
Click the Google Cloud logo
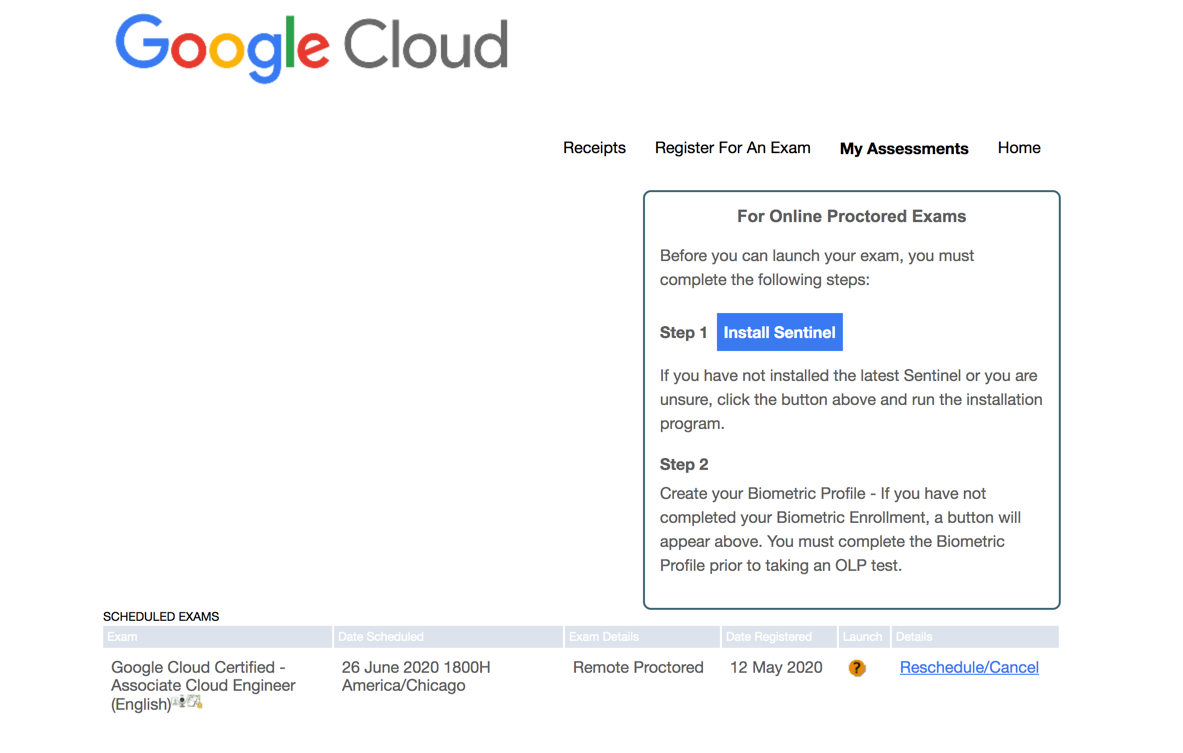click(312, 48)
